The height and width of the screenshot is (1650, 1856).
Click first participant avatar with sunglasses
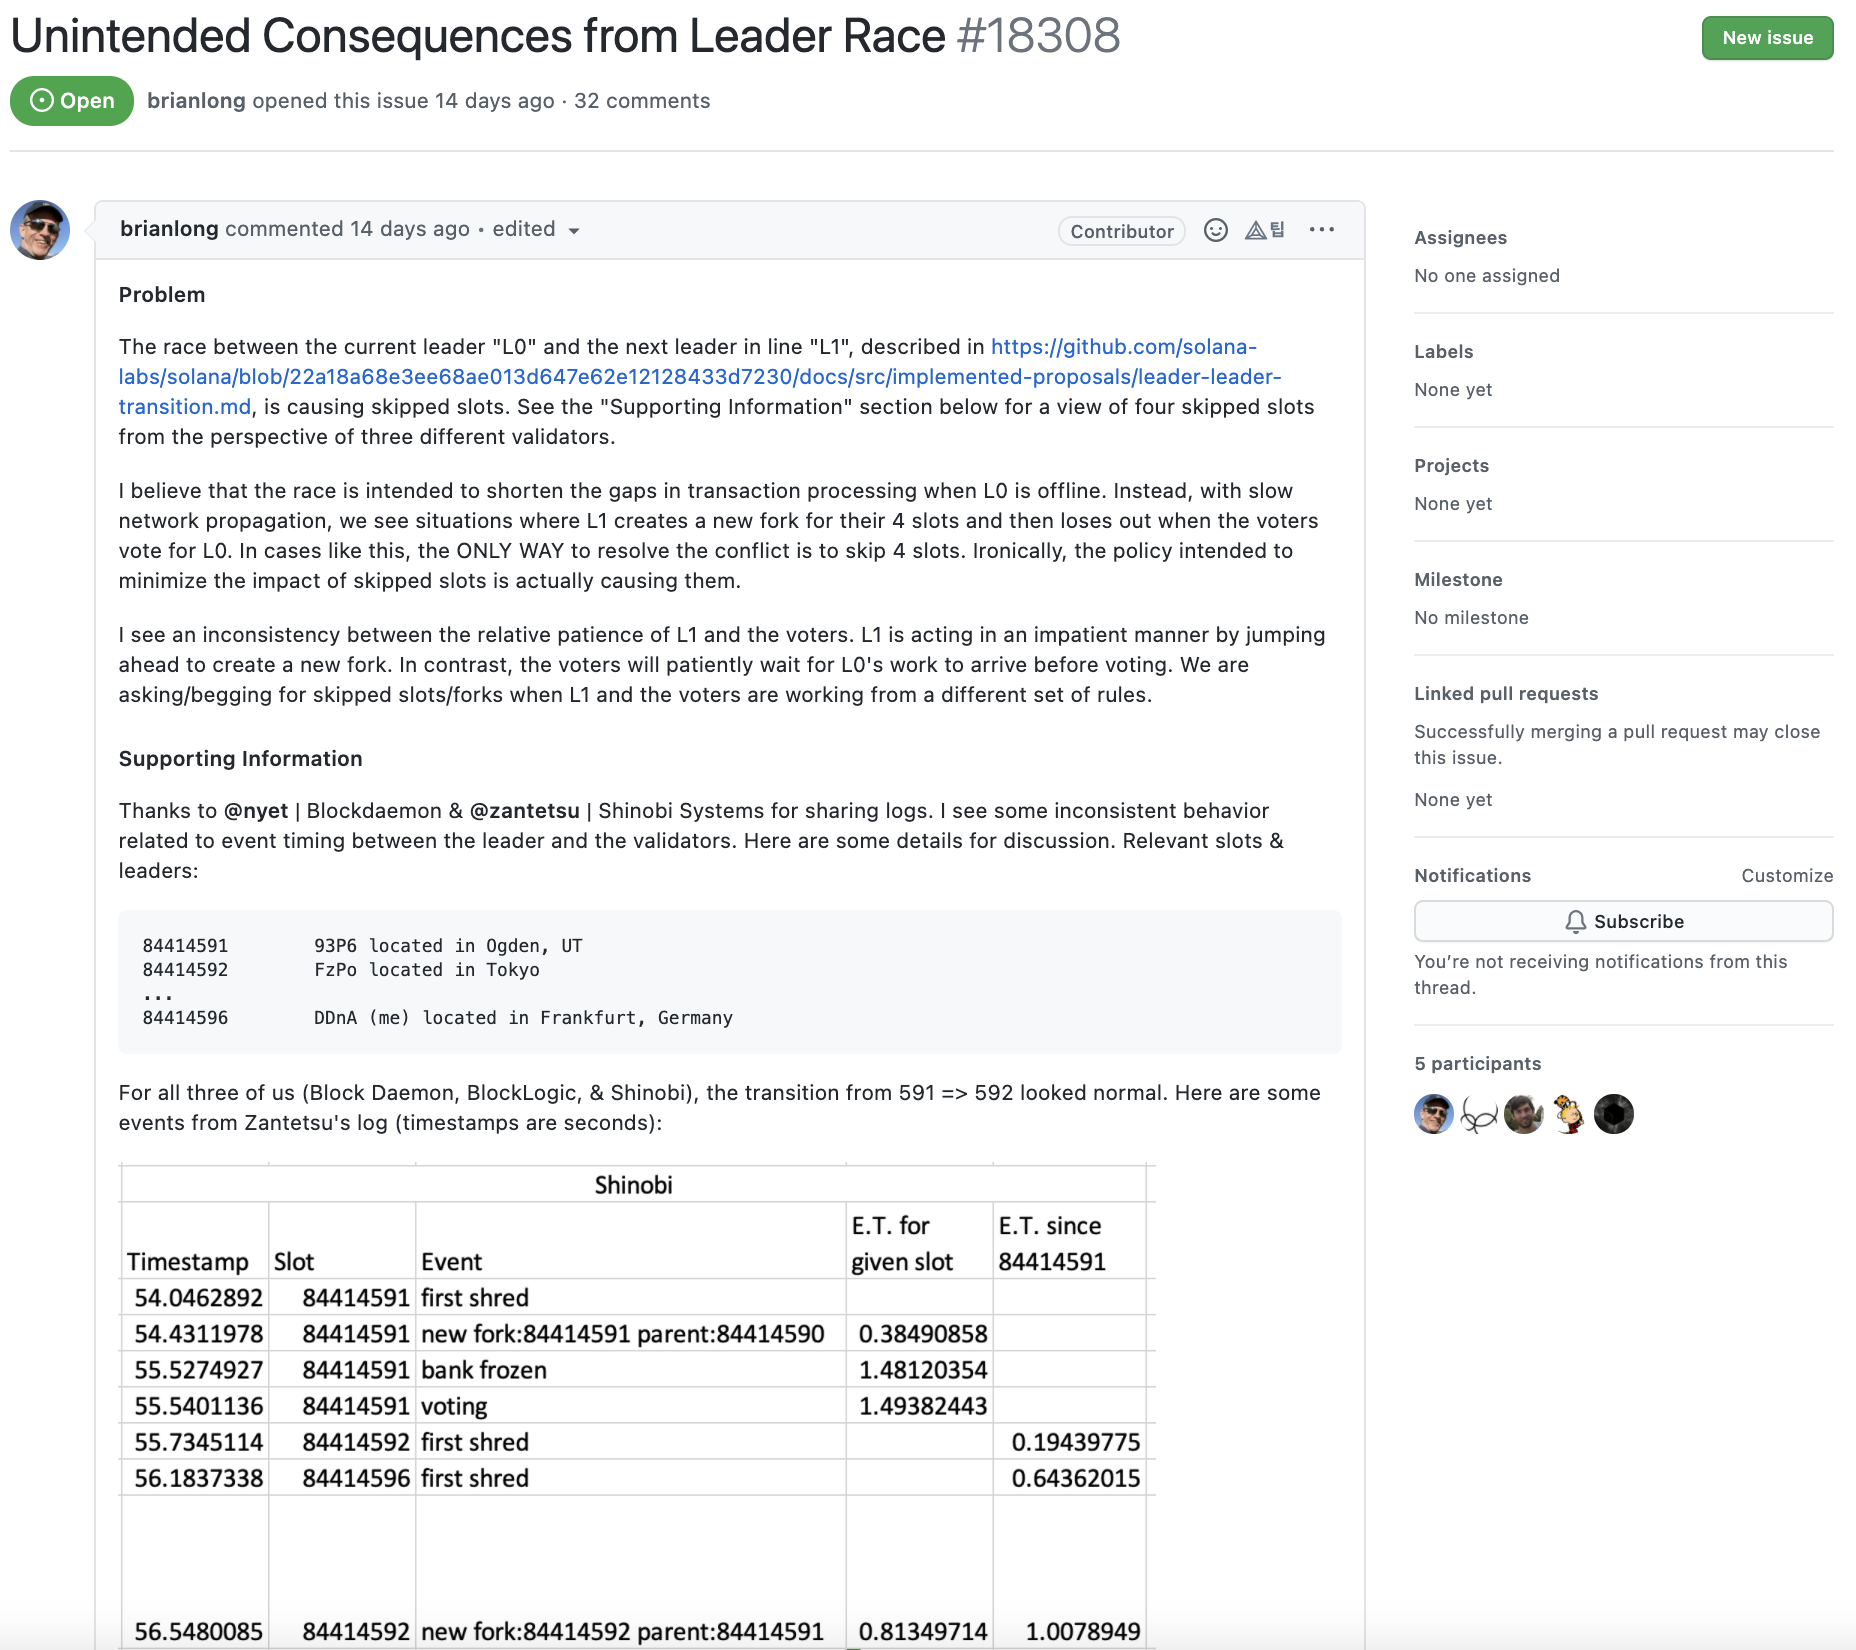[1434, 1114]
